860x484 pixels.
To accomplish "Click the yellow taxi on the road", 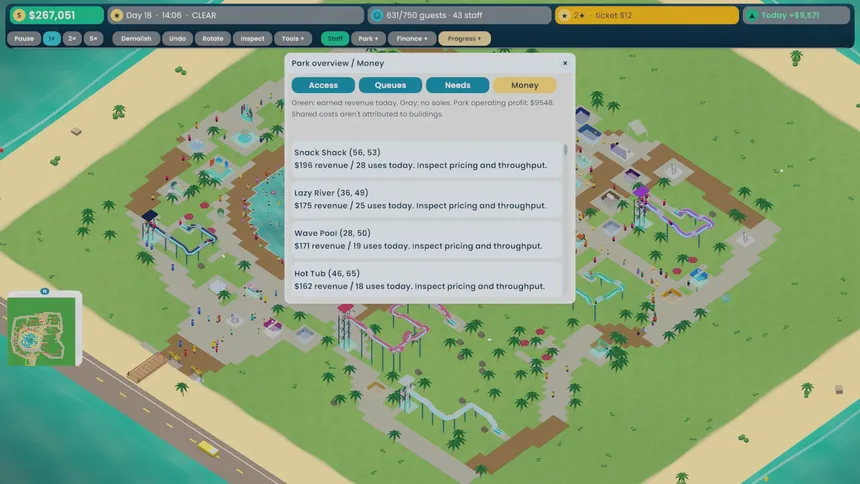I will click(x=208, y=449).
